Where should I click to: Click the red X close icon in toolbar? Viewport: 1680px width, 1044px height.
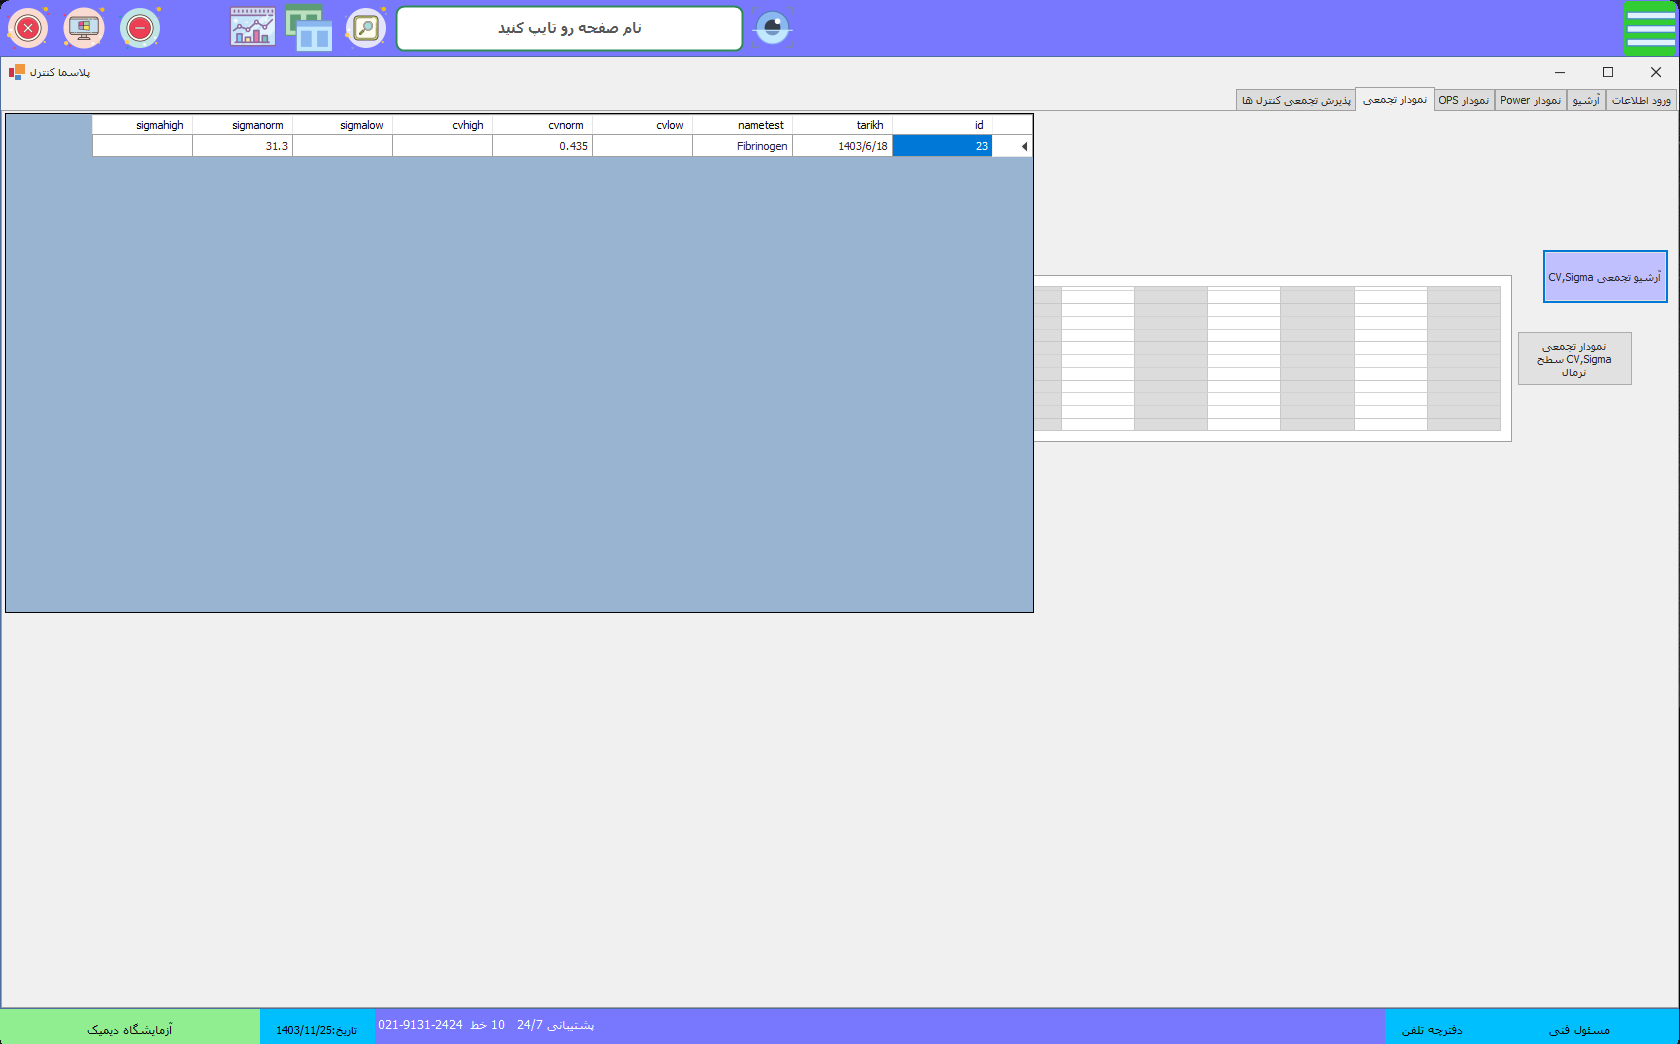click(28, 28)
